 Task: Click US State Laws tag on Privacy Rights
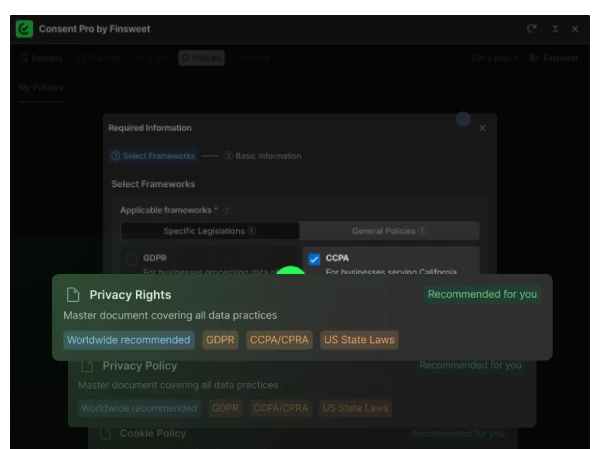click(x=359, y=340)
